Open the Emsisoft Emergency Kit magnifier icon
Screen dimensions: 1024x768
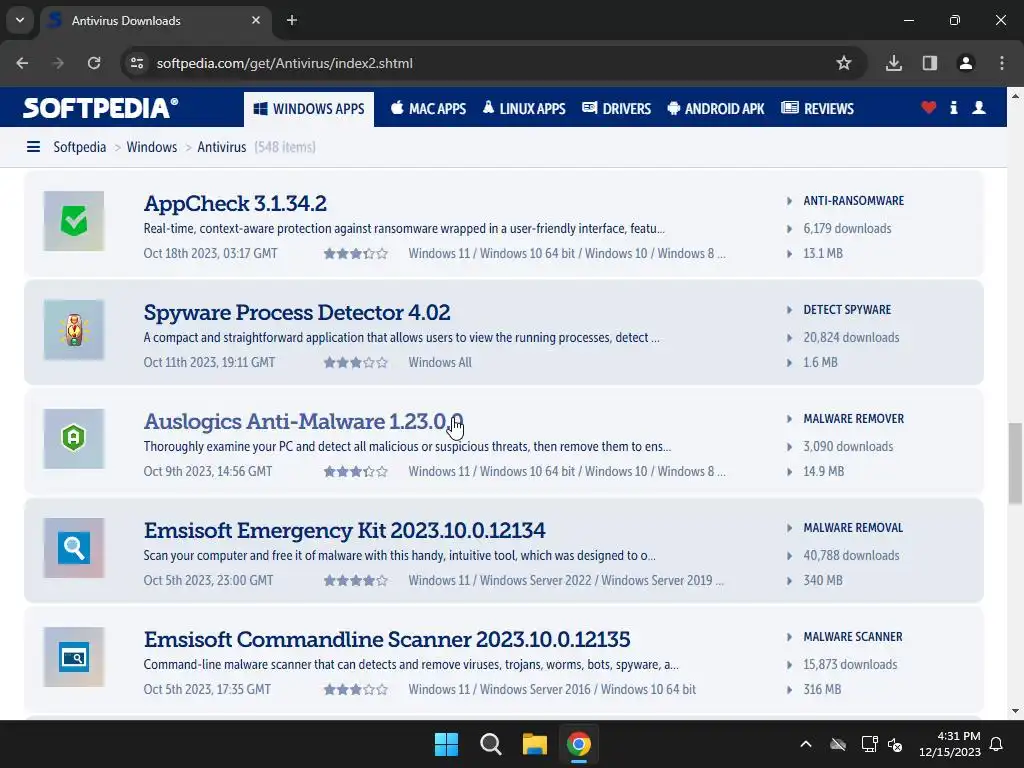74,548
